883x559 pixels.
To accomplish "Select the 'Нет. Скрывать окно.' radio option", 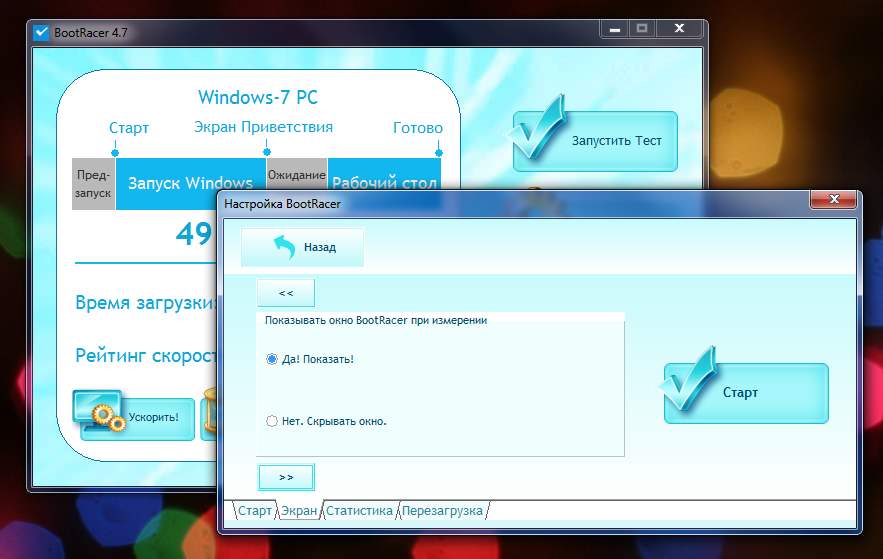I will click(272, 421).
